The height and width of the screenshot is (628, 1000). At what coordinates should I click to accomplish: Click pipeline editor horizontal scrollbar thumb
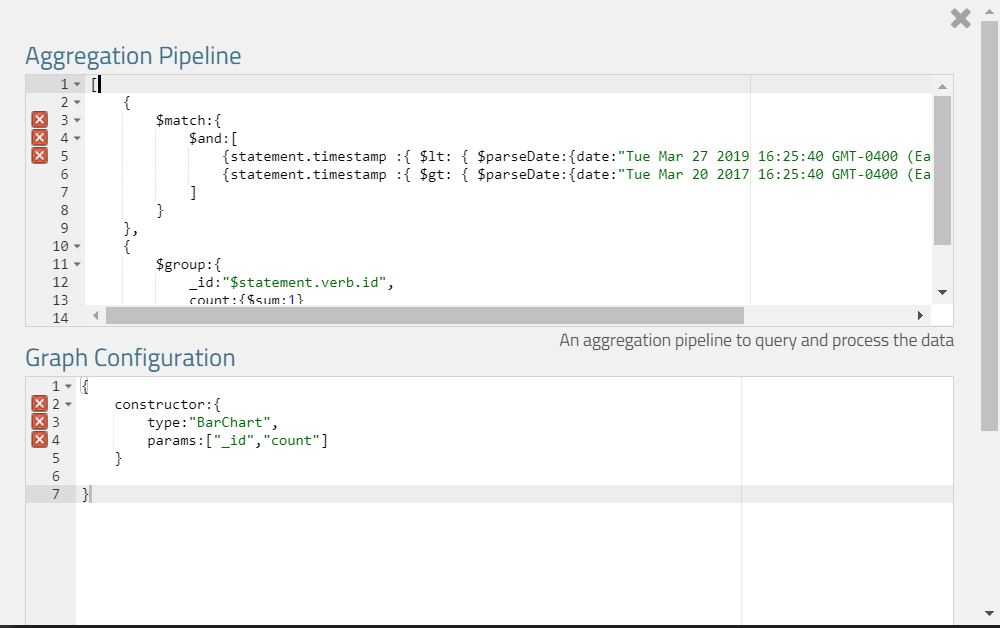[424, 316]
